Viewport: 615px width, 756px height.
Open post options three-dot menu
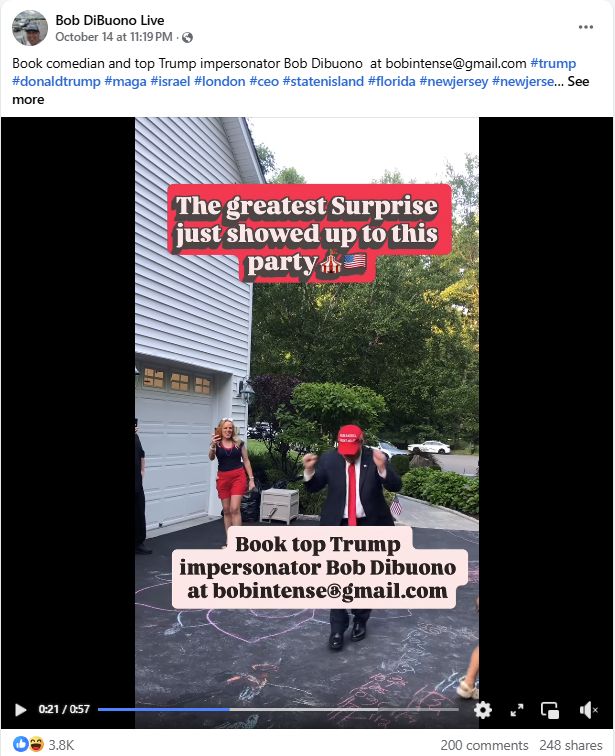pyautogui.click(x=586, y=27)
